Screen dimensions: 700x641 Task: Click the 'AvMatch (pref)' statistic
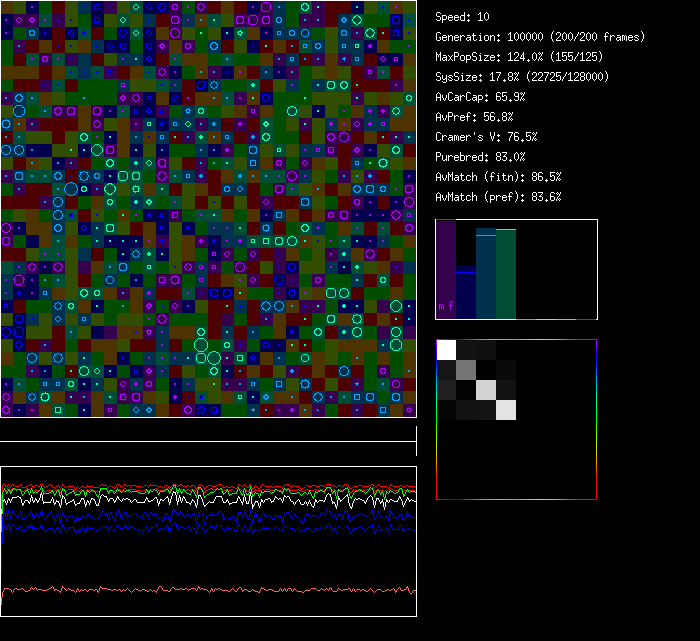pyautogui.click(x=498, y=197)
